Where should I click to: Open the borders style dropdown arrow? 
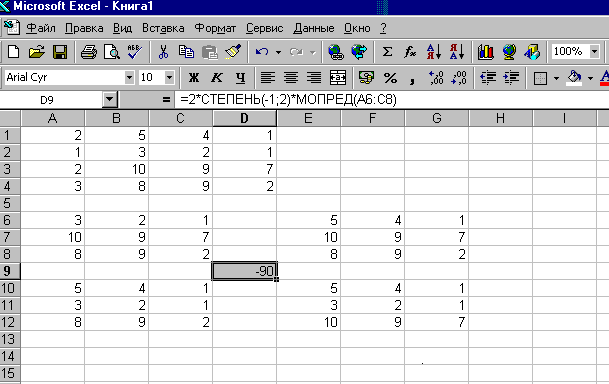click(556, 78)
